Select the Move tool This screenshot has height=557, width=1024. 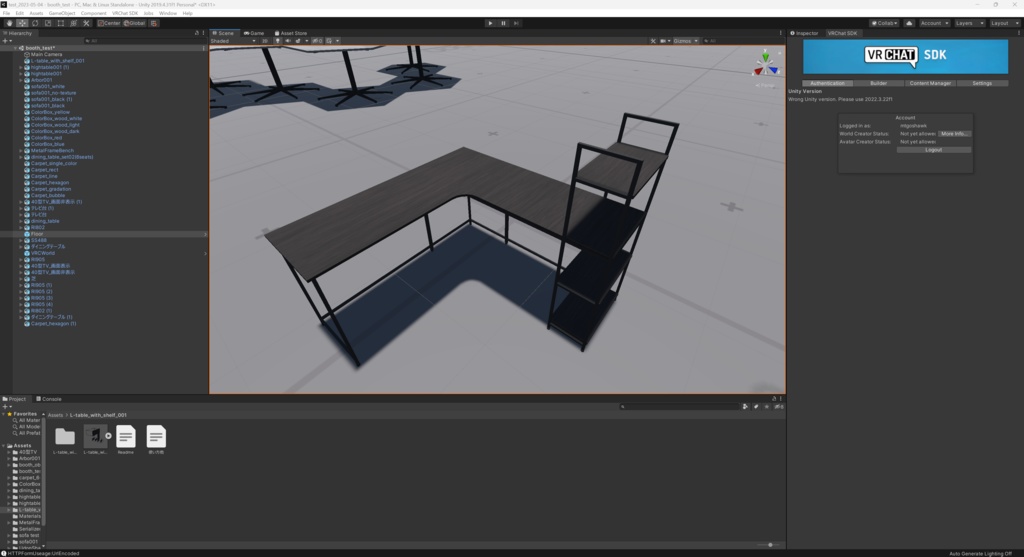pyautogui.click(x=22, y=23)
